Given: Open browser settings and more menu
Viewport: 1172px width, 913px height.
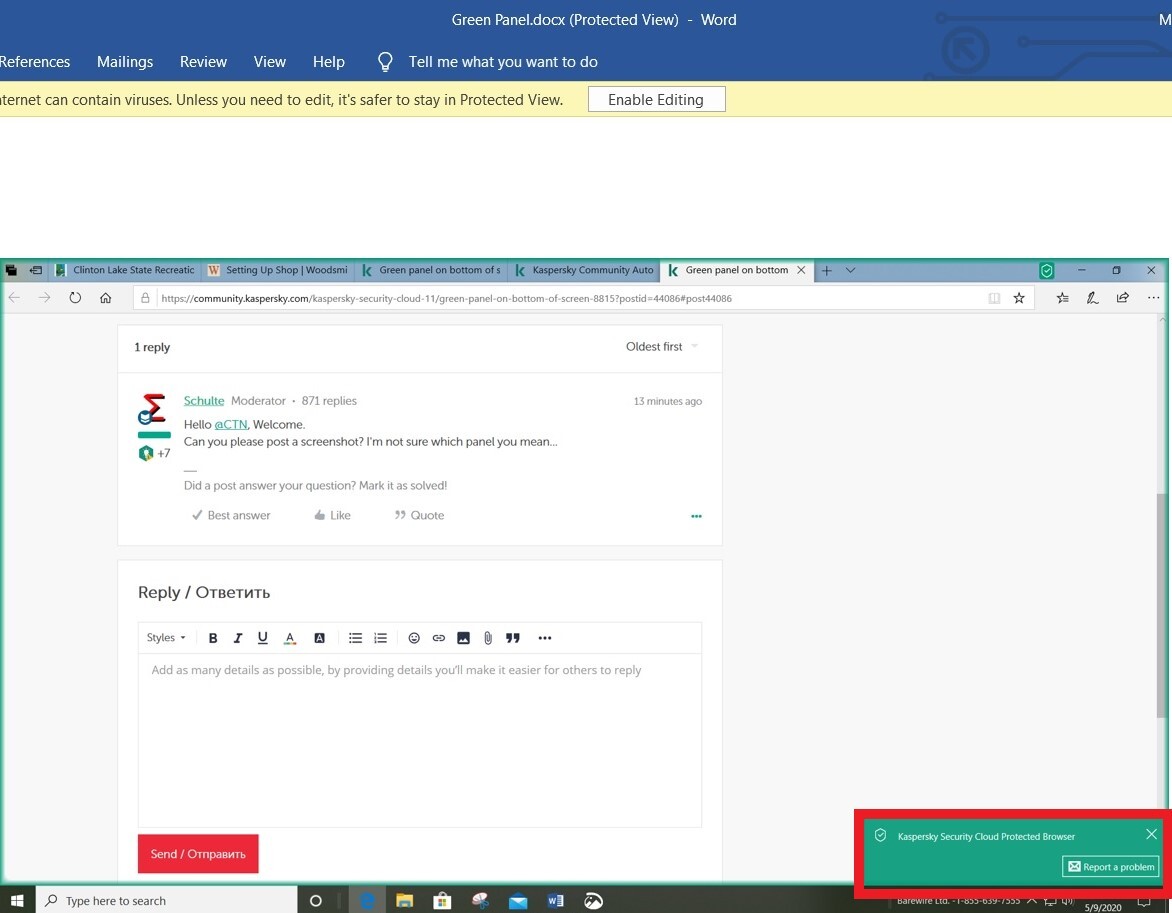Looking at the screenshot, I should tap(1153, 298).
